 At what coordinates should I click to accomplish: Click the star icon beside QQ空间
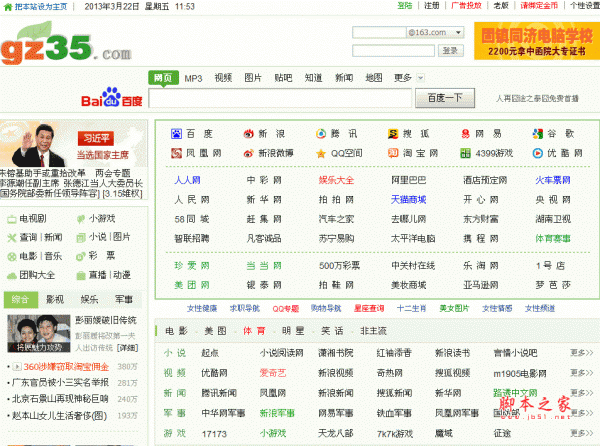(x=321, y=153)
